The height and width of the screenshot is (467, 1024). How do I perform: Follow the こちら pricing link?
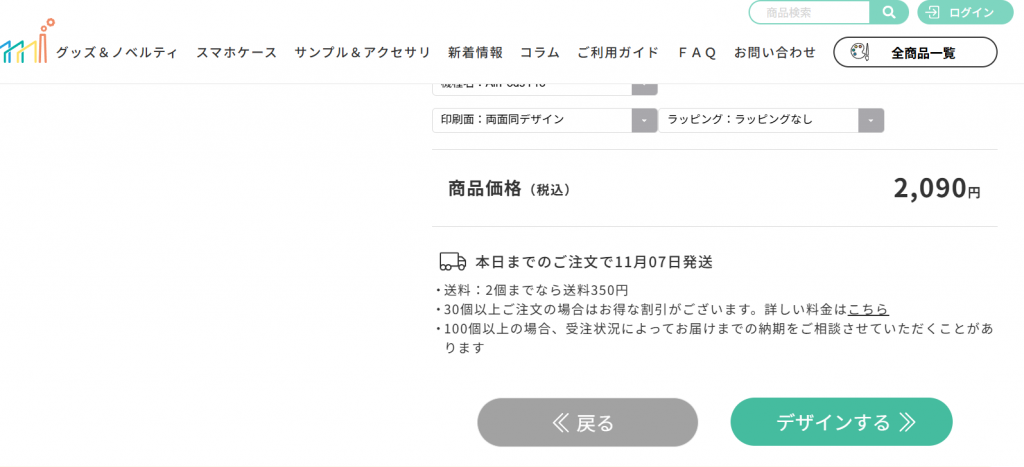point(868,310)
